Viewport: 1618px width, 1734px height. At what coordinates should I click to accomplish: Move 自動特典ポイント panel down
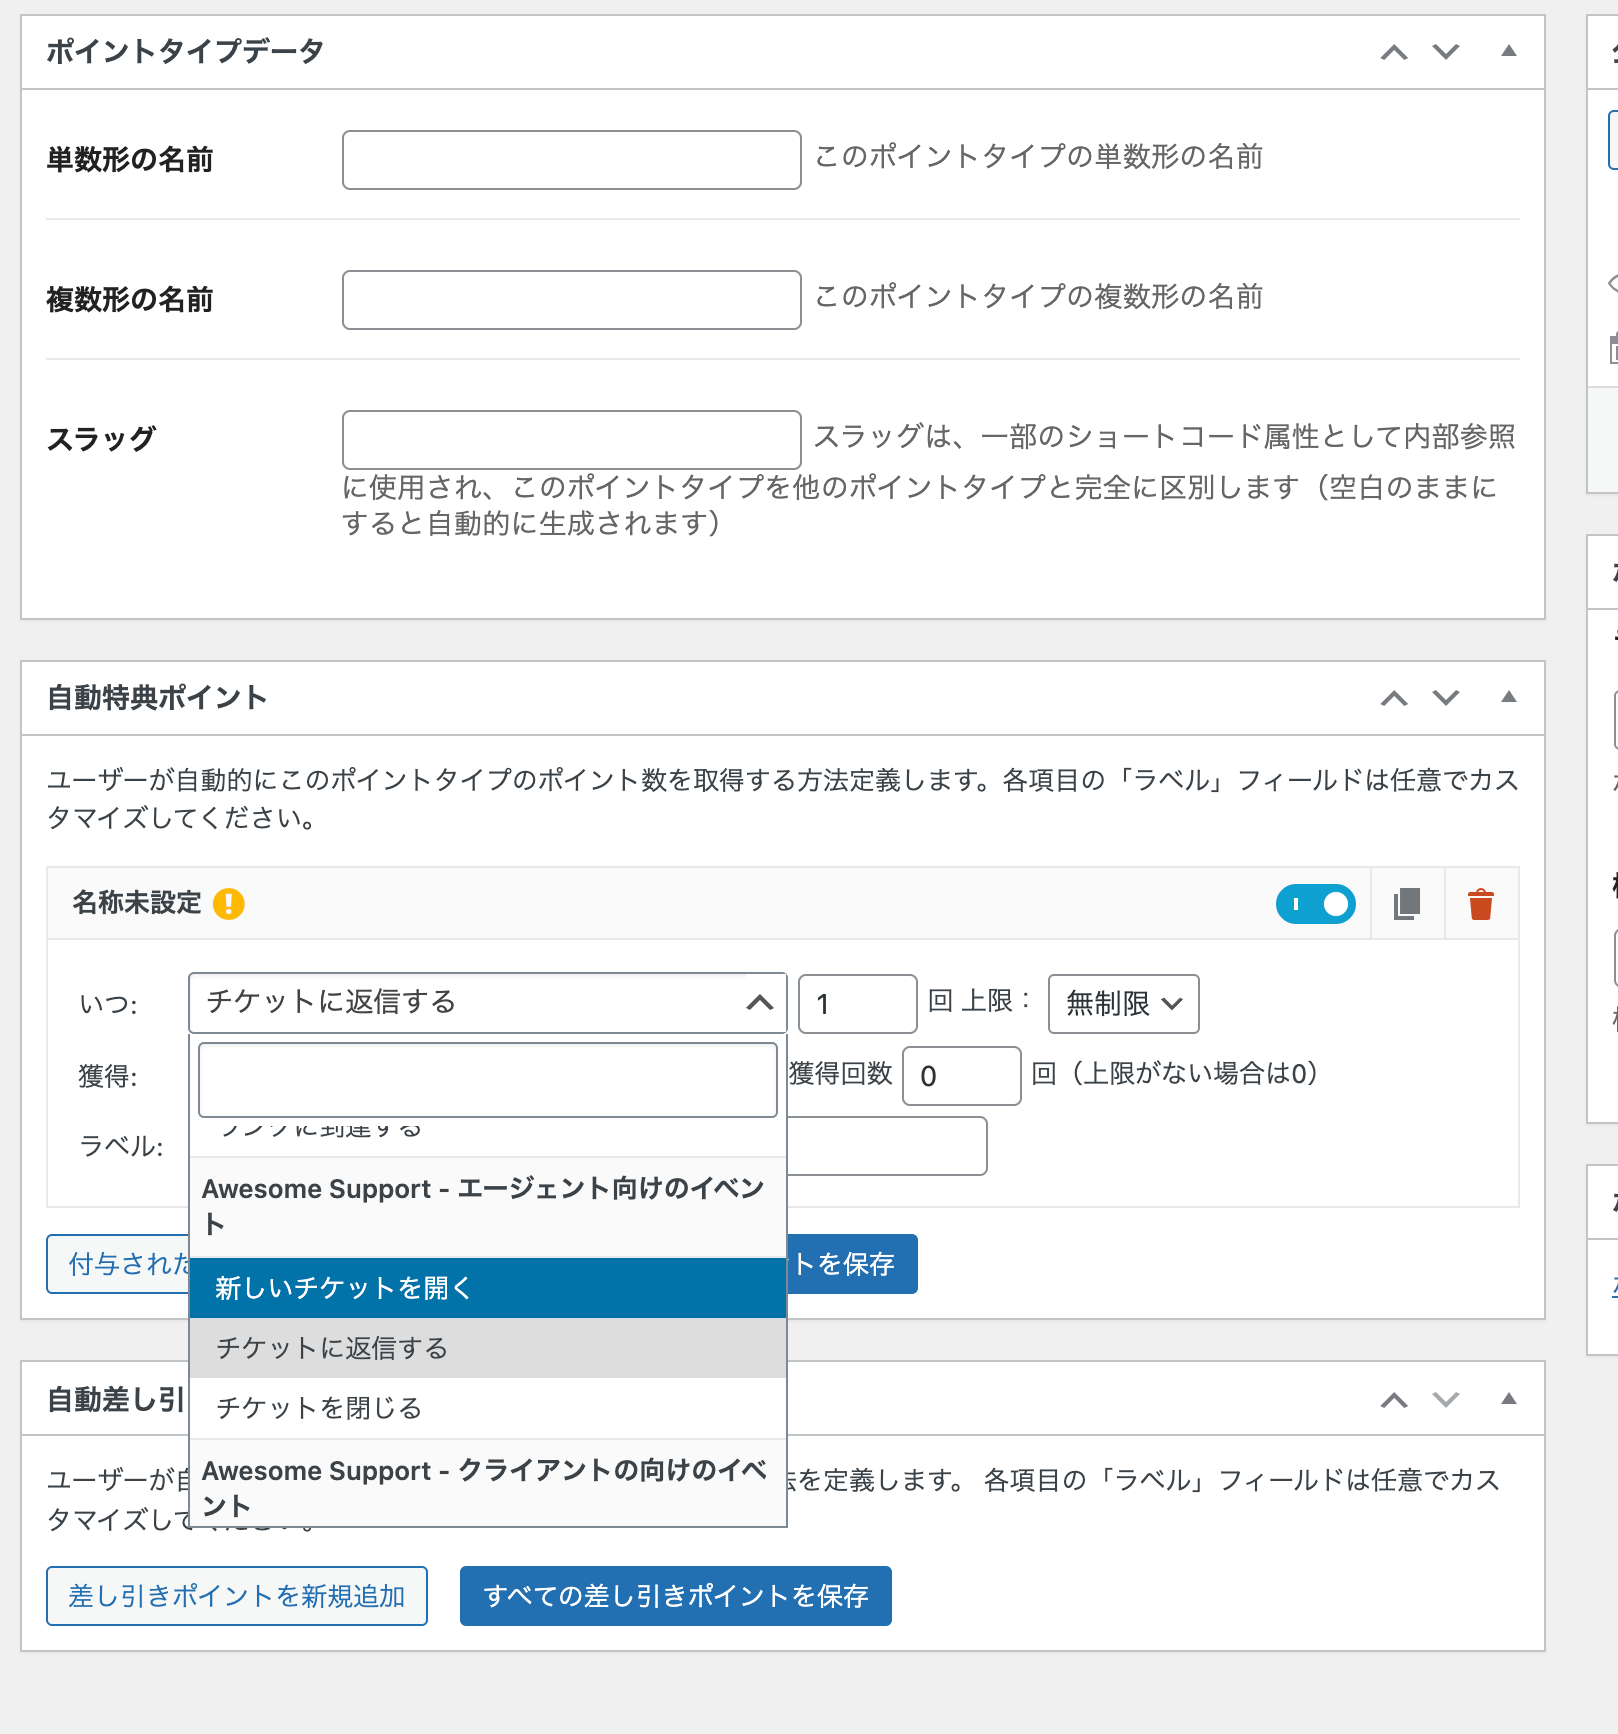coord(1446,698)
